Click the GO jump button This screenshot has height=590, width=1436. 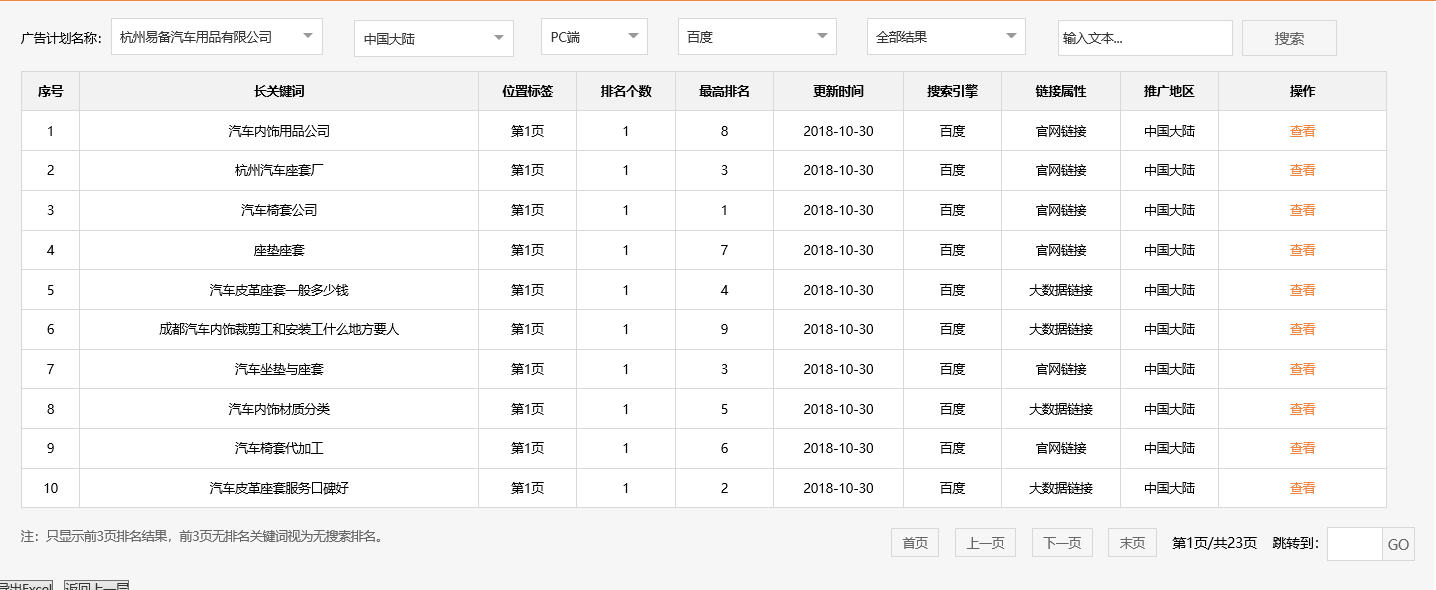point(1397,543)
